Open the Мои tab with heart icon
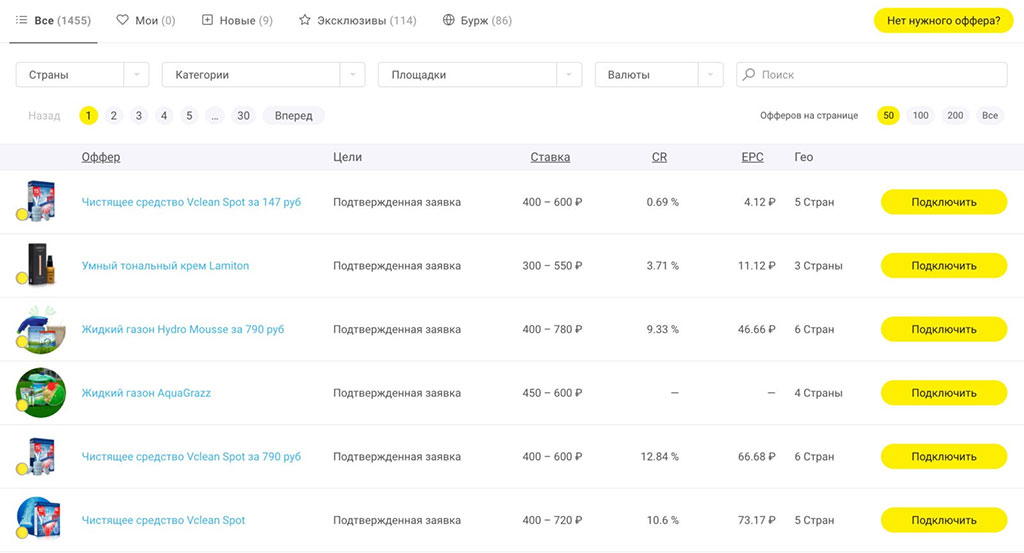Viewport: 1024px width, 553px height. pos(145,20)
